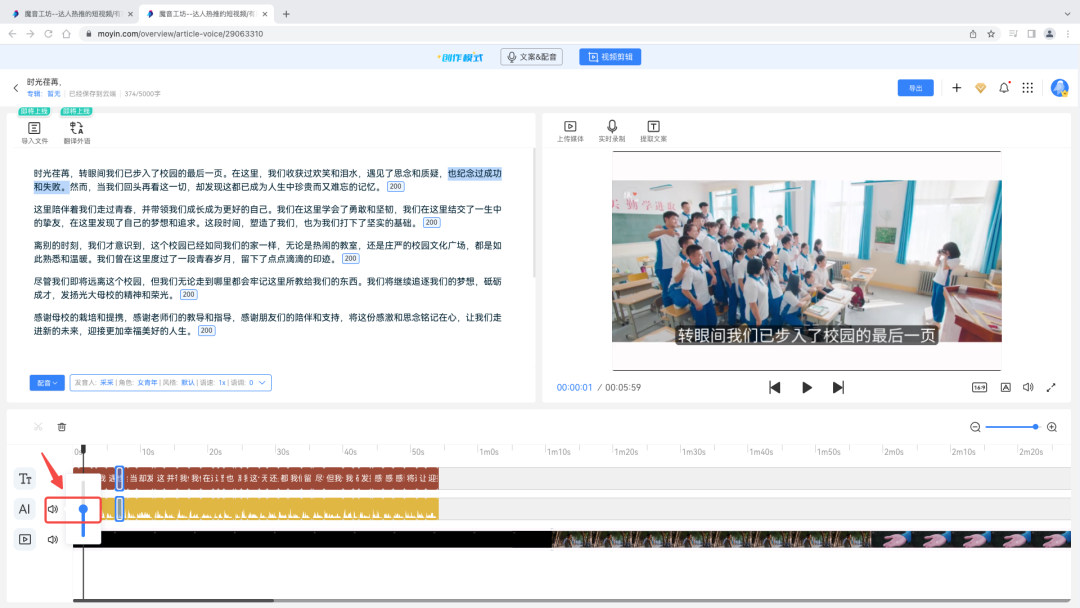The height and width of the screenshot is (608, 1080).
Task: Mute the video track speaker
Action: click(x=53, y=539)
